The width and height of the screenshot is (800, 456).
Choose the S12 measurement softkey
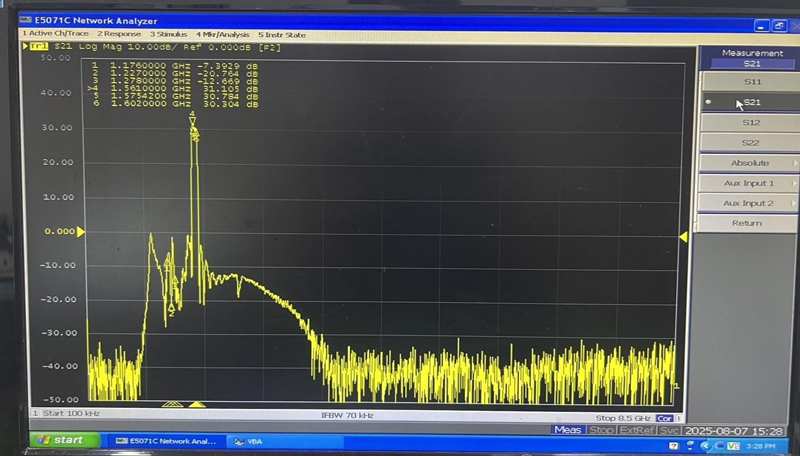click(751, 122)
